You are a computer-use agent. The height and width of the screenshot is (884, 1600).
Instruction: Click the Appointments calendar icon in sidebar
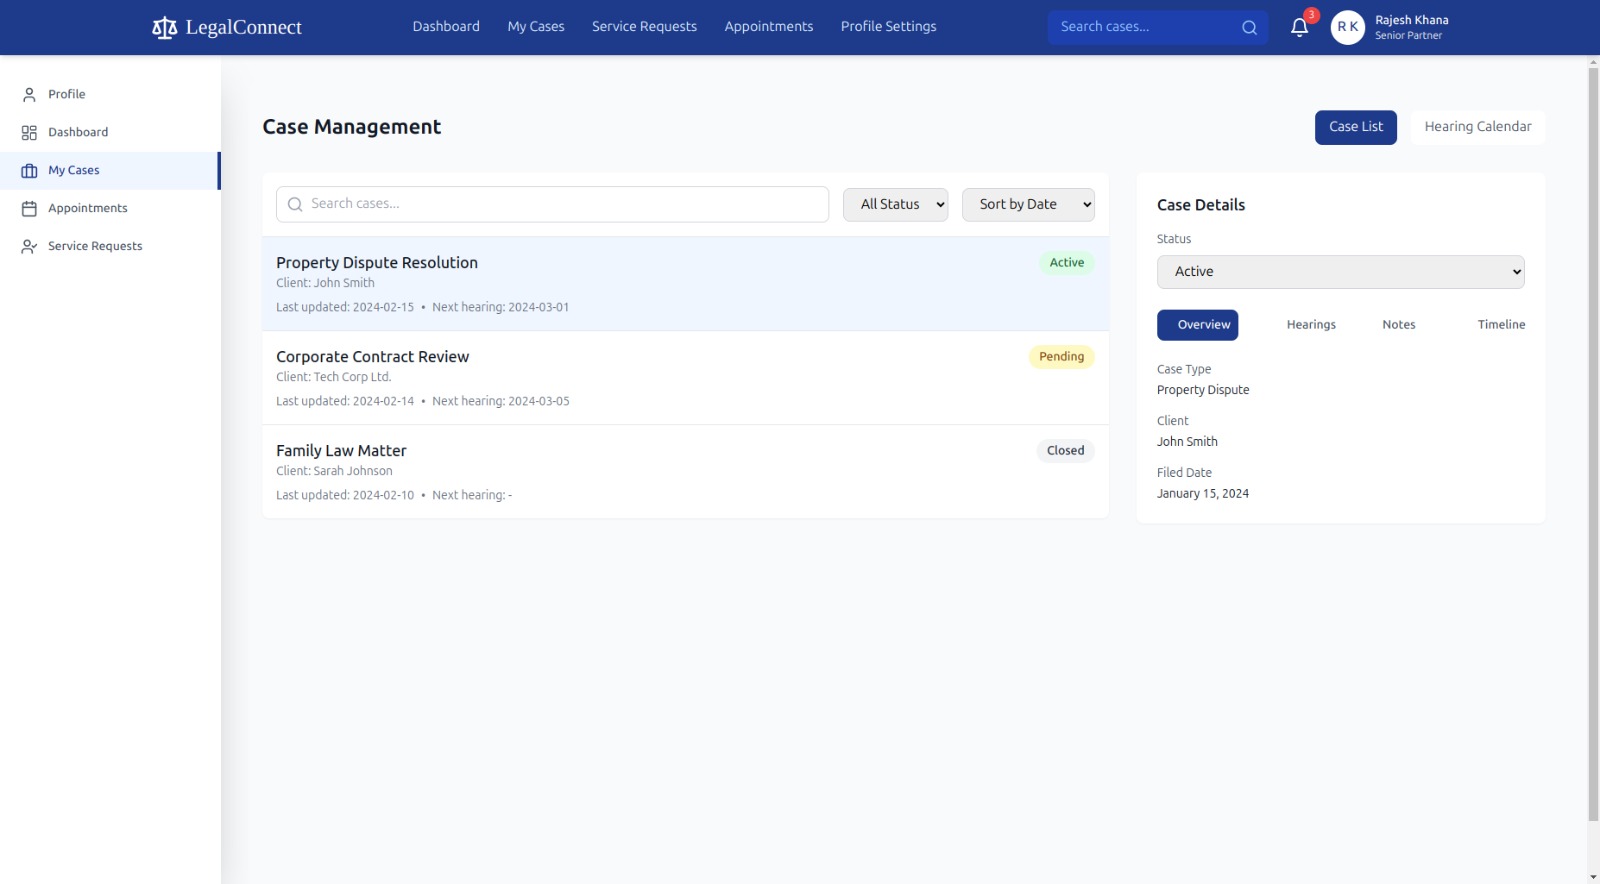point(29,208)
